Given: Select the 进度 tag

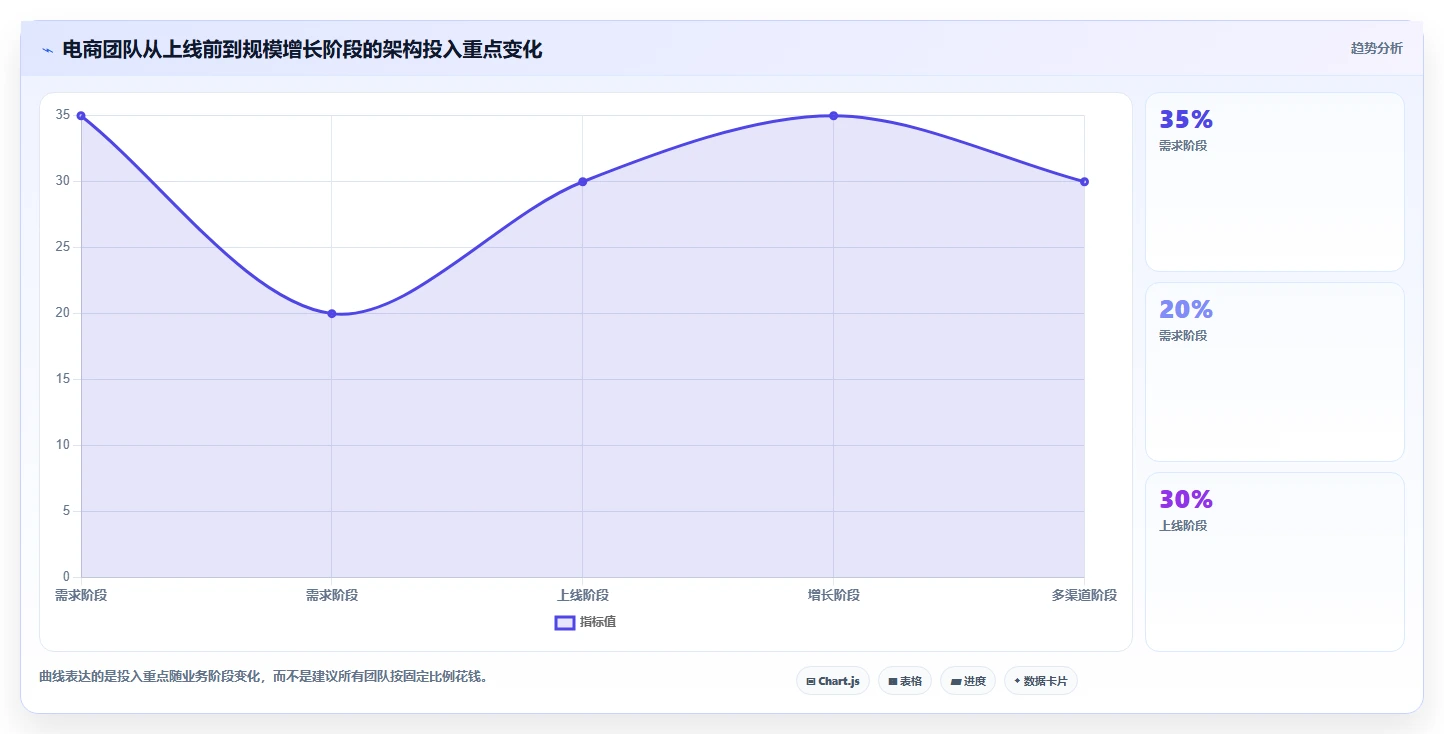Looking at the screenshot, I should (x=968, y=681).
